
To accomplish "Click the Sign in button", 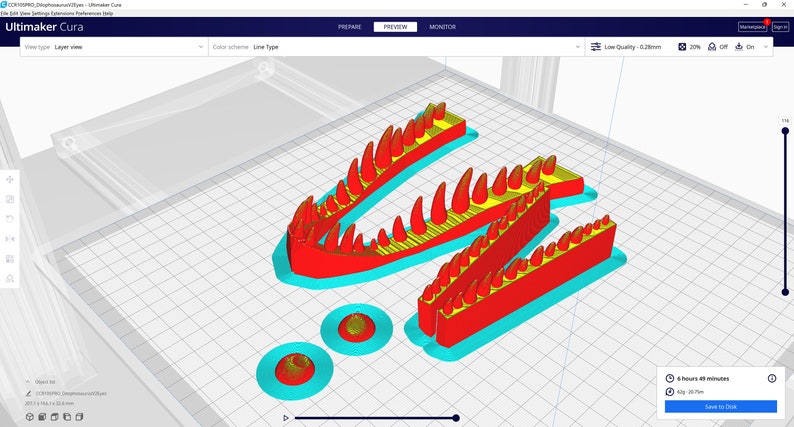I will 780,27.
